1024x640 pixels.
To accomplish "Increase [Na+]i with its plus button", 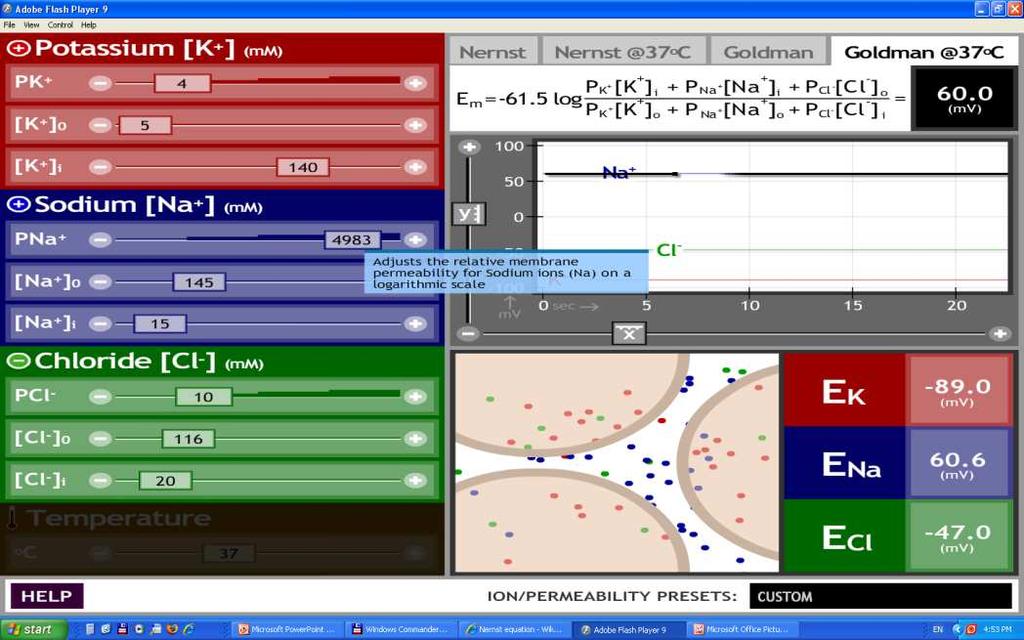I will click(x=415, y=324).
